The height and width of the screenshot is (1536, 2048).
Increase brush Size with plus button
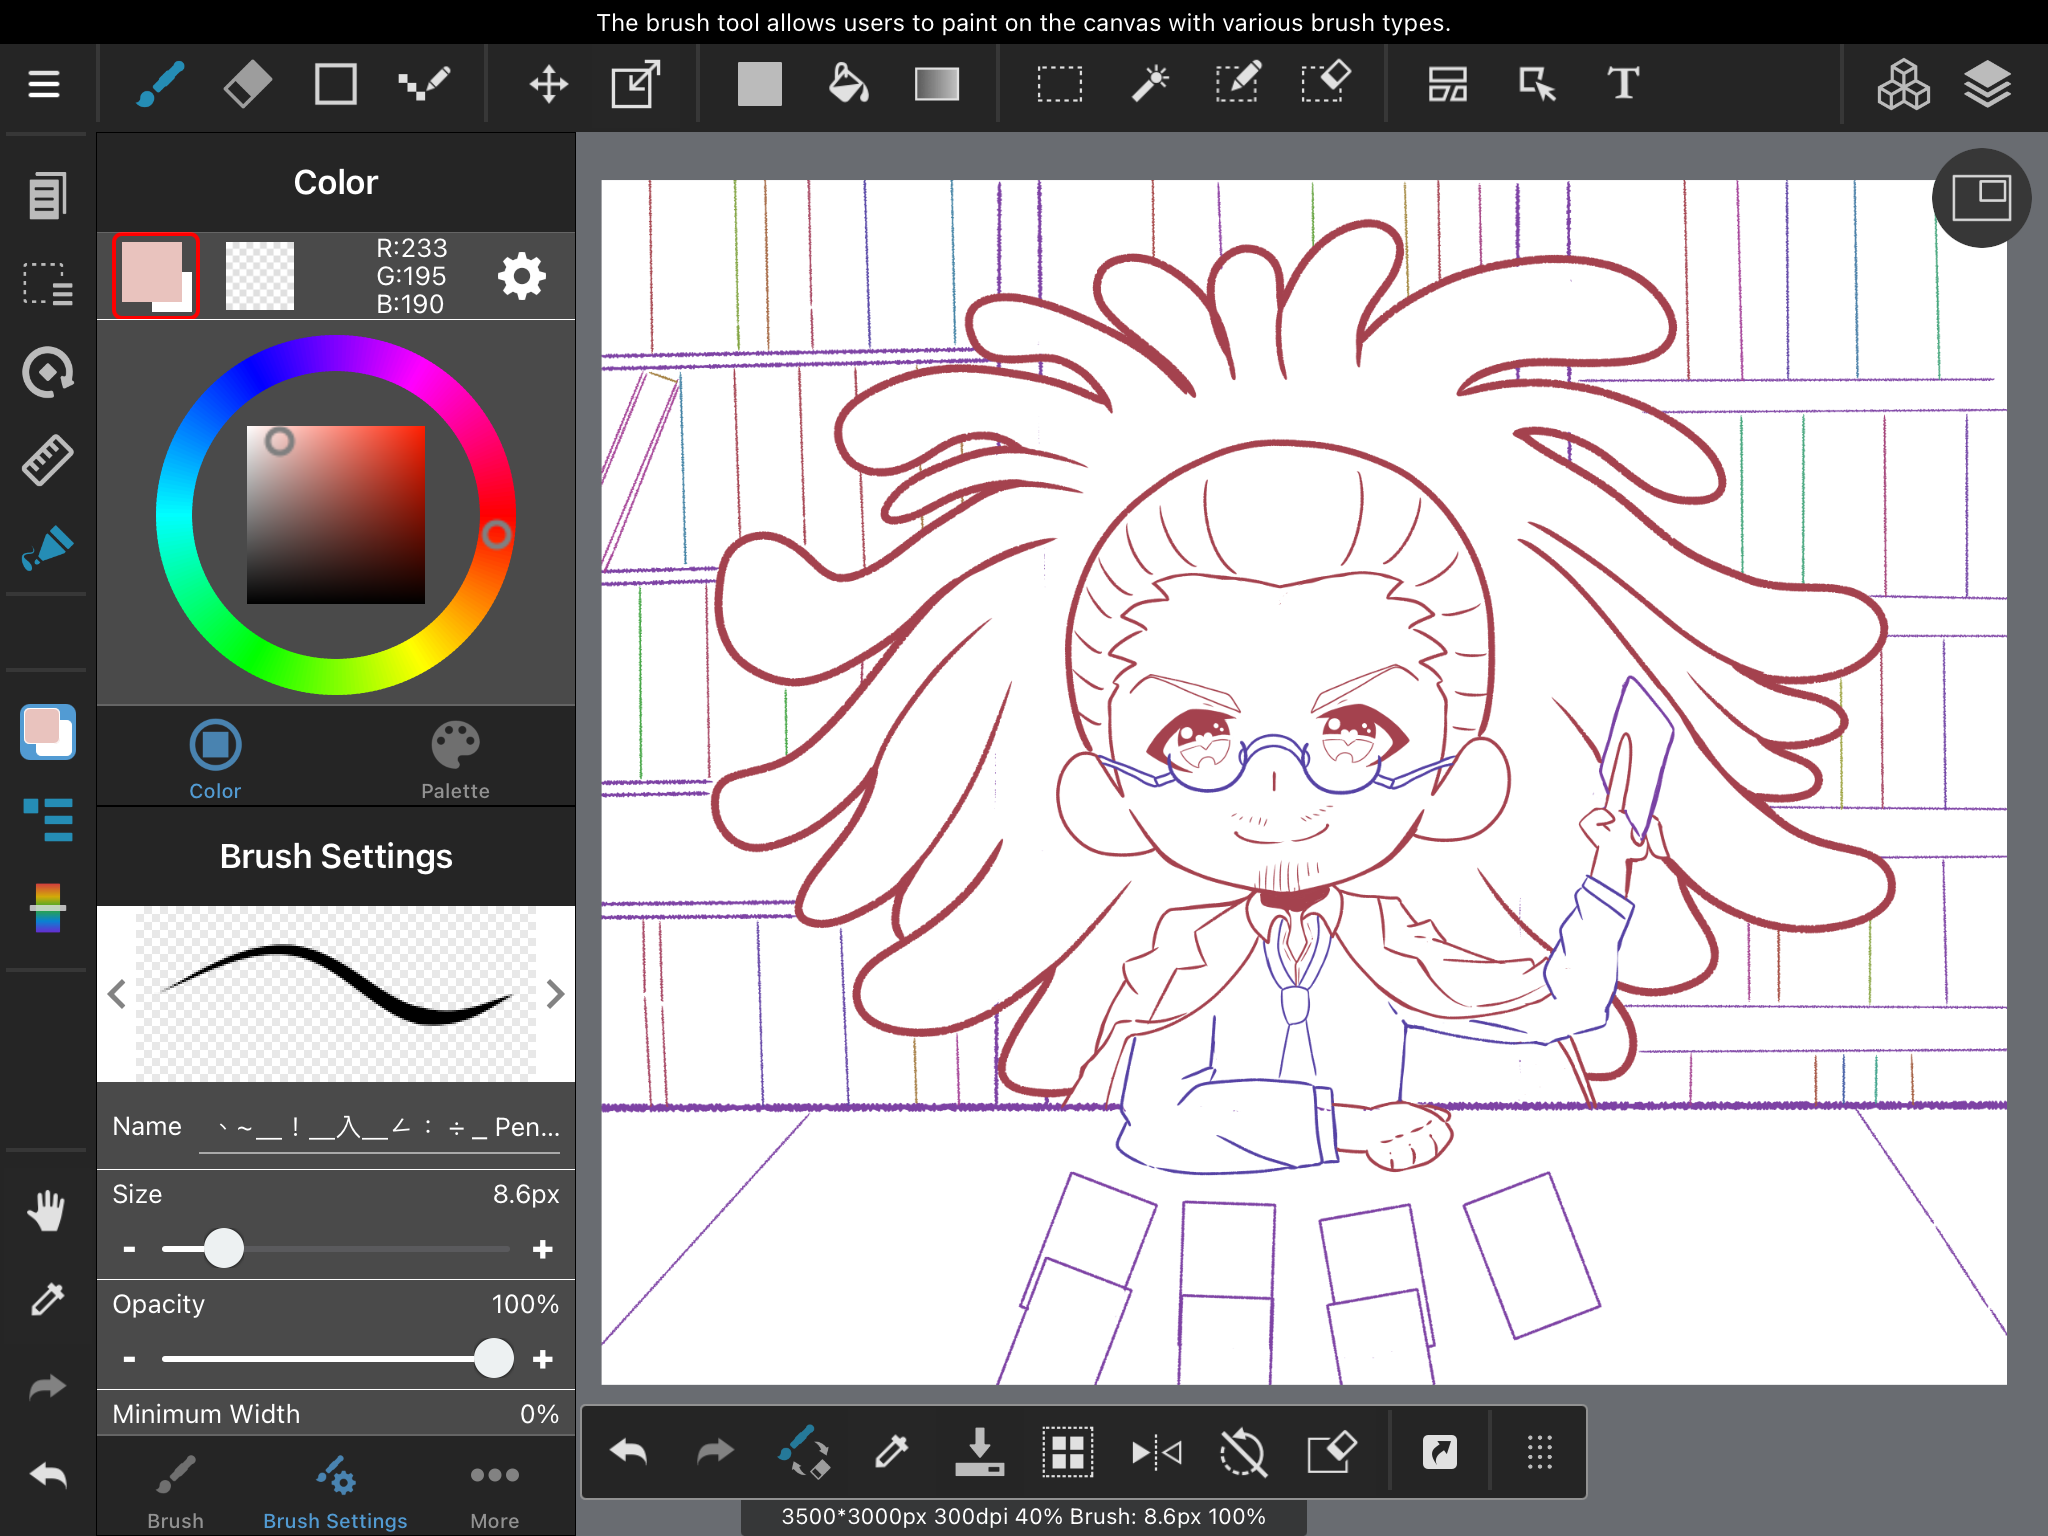pos(543,1249)
